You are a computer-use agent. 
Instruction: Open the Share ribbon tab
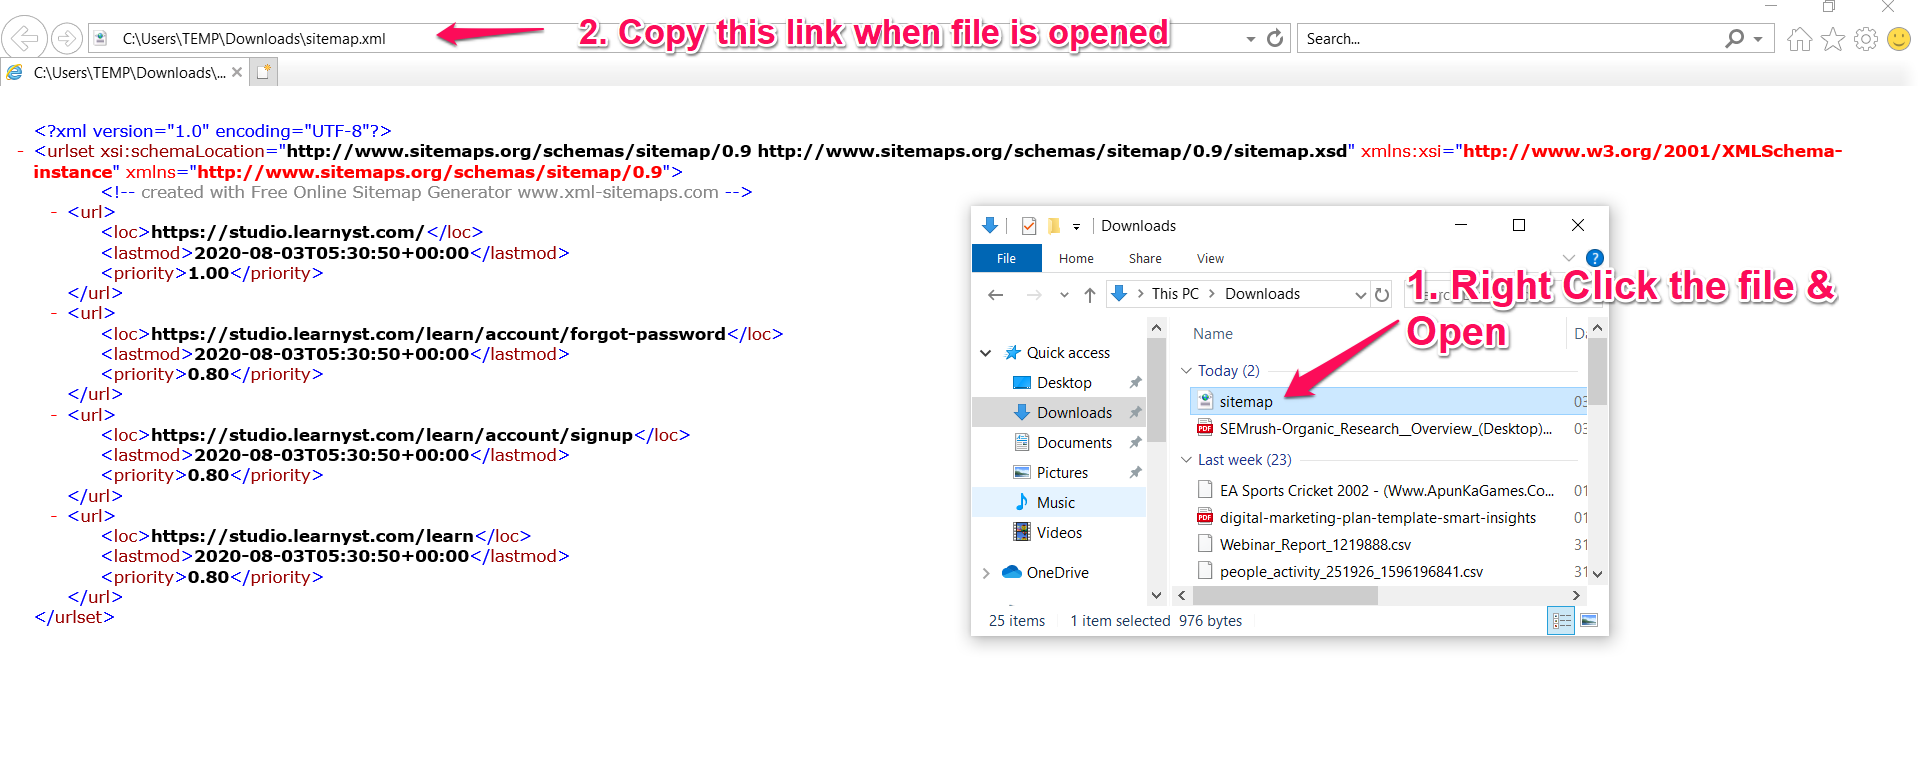click(1145, 258)
